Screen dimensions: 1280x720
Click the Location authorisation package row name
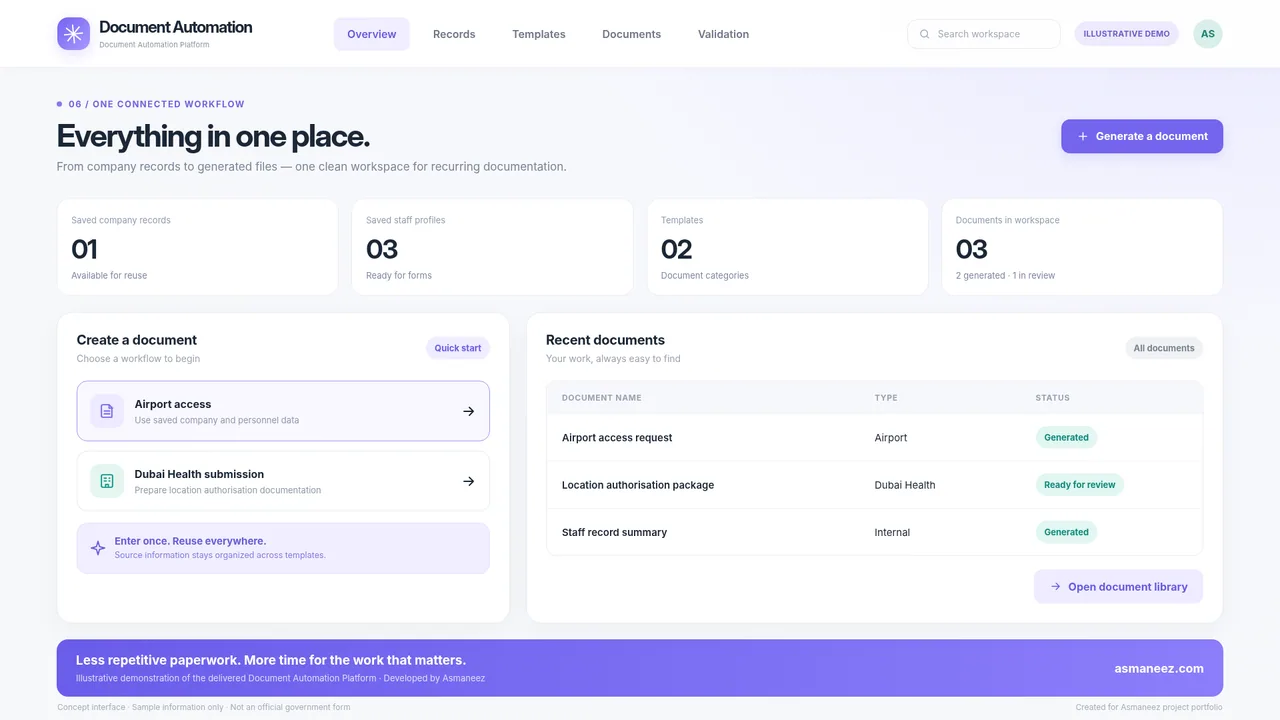pos(638,485)
